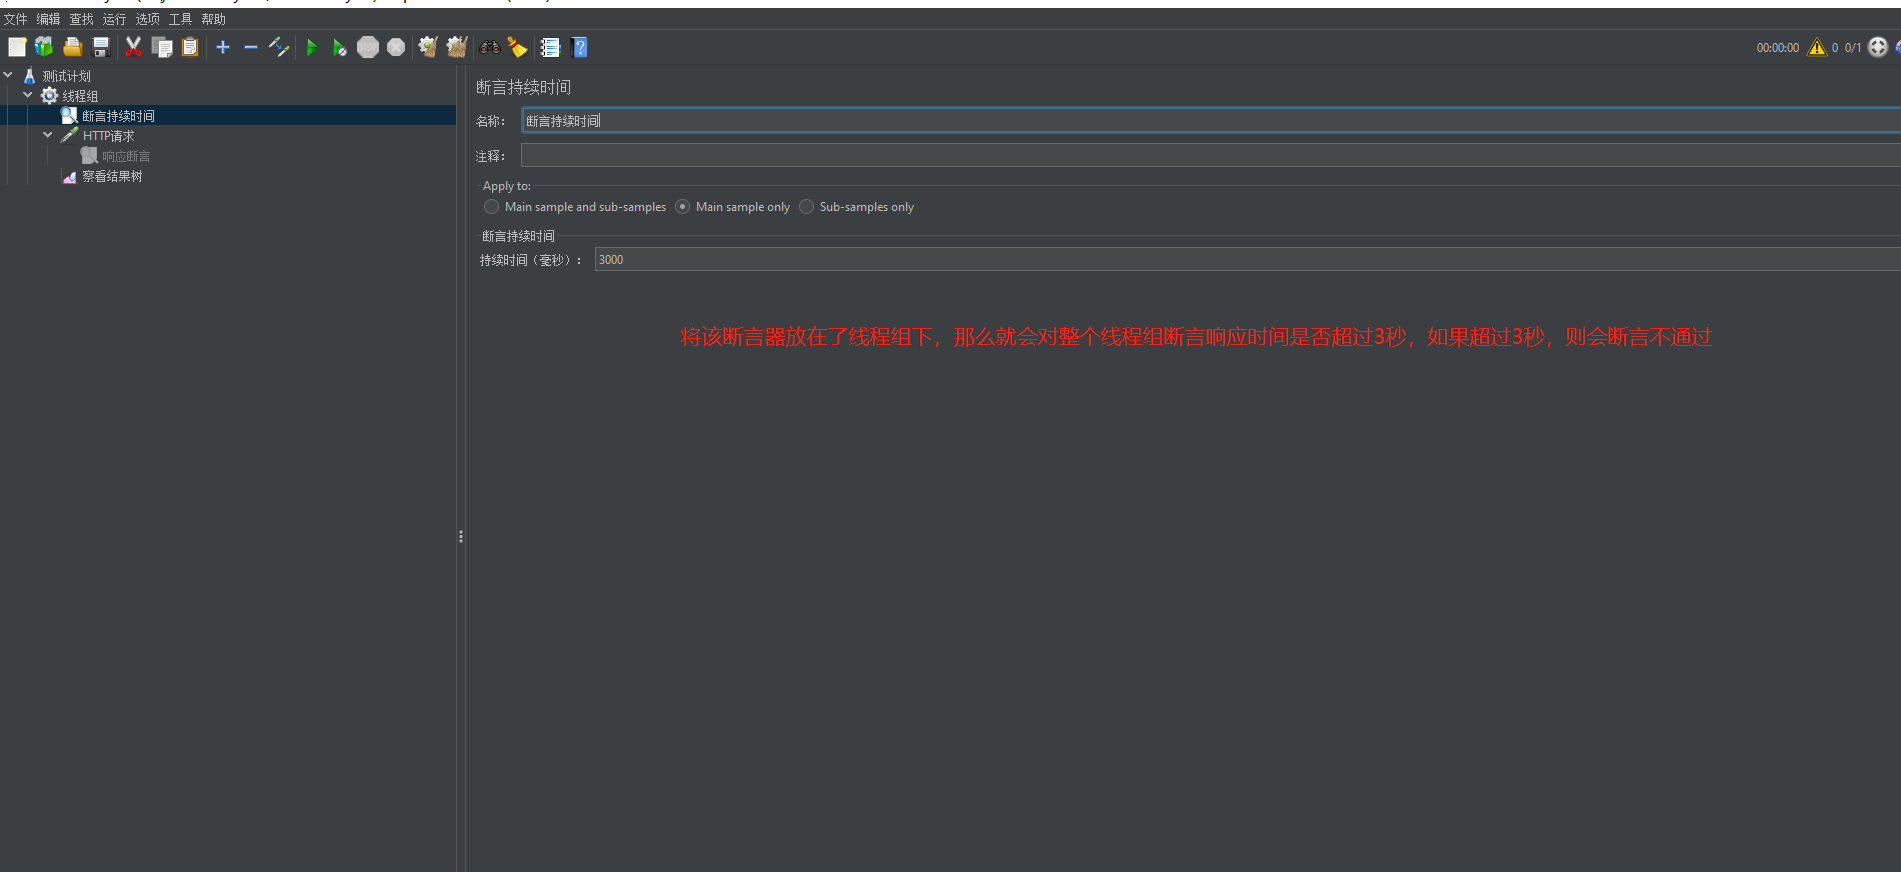This screenshot has width=1901, height=872.
Task: Click the Shutdown threads icon
Action: click(x=396, y=47)
